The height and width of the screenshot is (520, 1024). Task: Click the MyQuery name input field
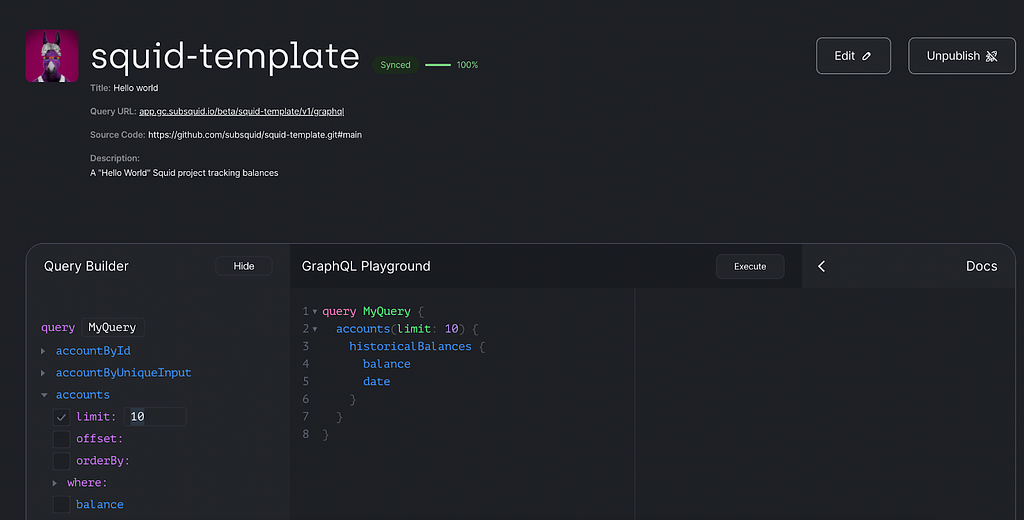[x=113, y=328]
